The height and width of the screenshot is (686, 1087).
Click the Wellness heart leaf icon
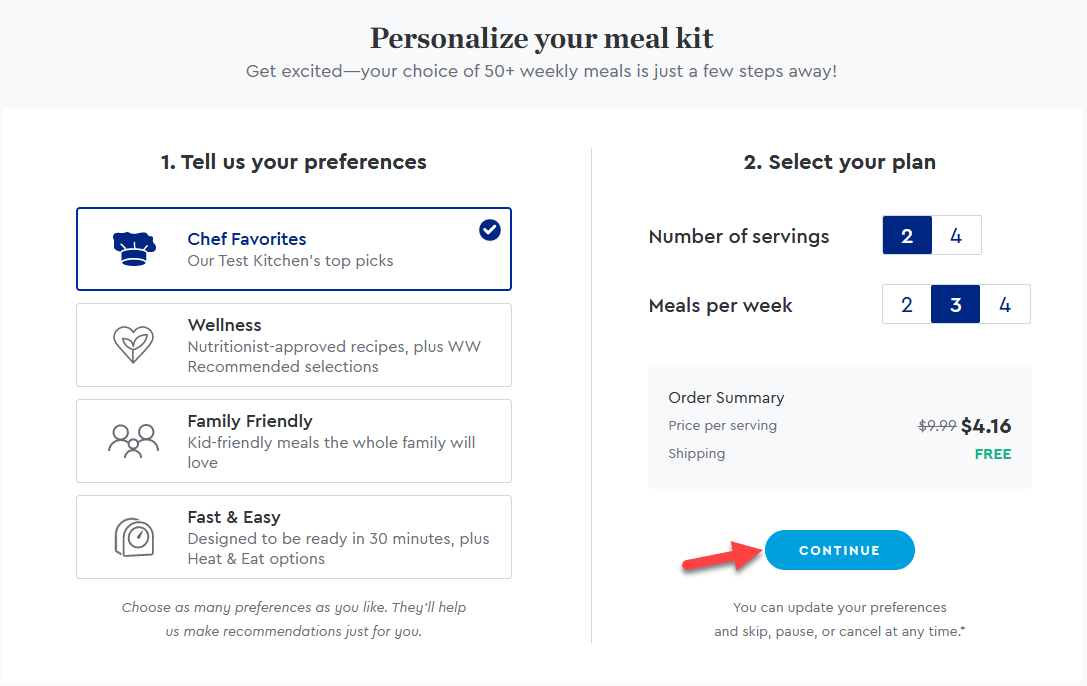133,344
